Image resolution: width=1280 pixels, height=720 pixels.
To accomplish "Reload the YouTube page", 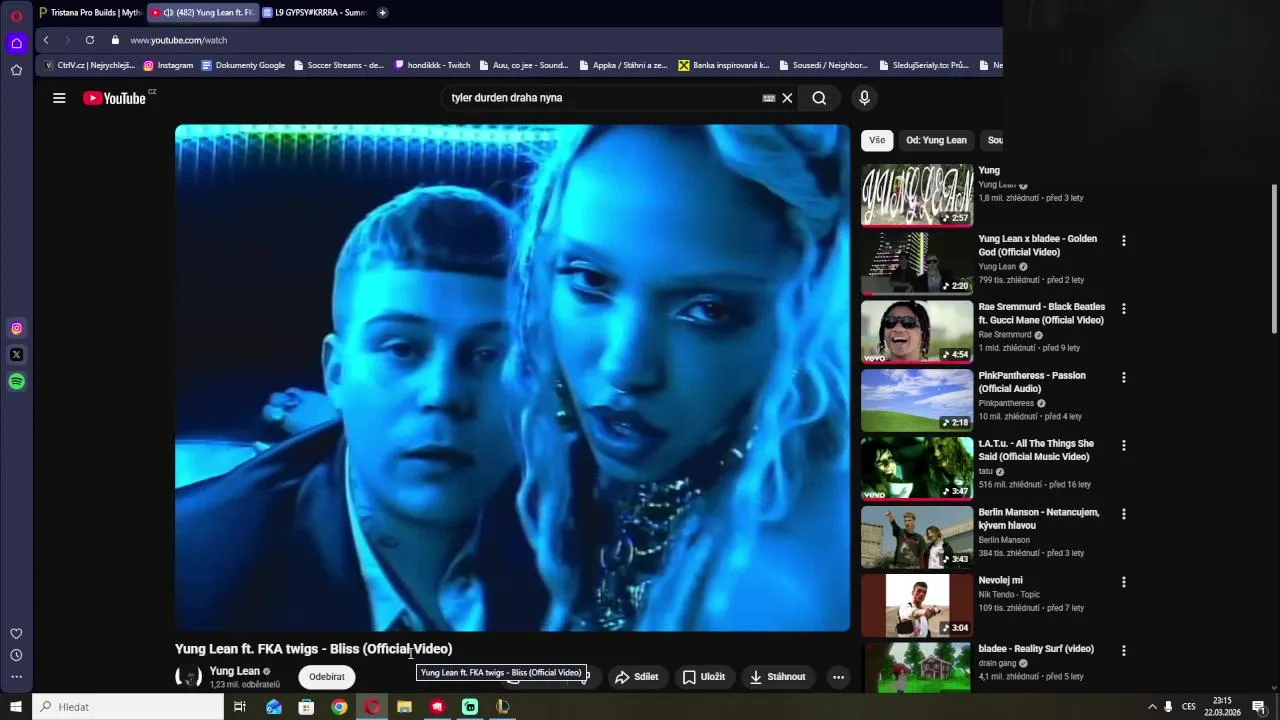I will (90, 40).
